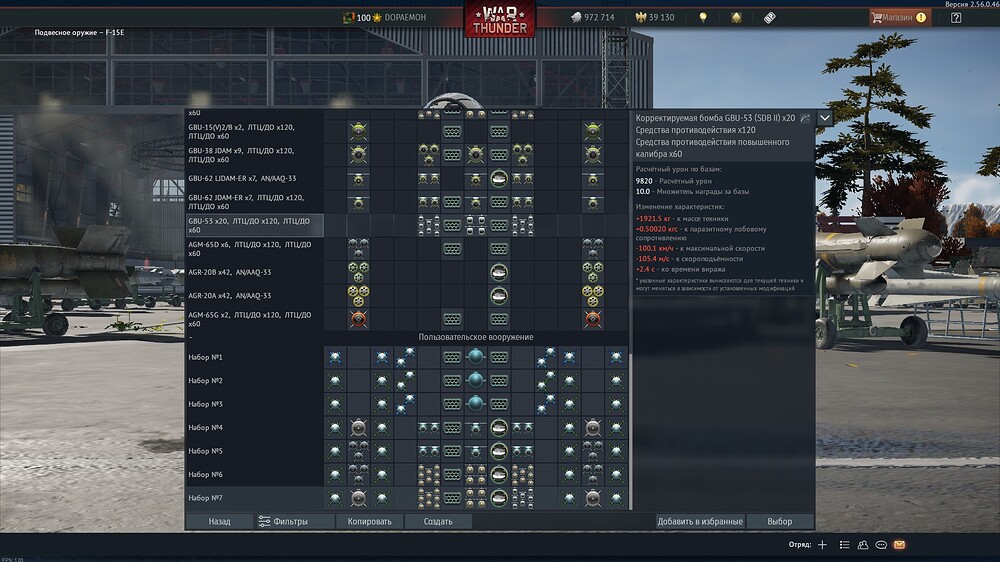Select the AGM-65D x6 preset row
The width and height of the screenshot is (1000, 562).
[254, 249]
